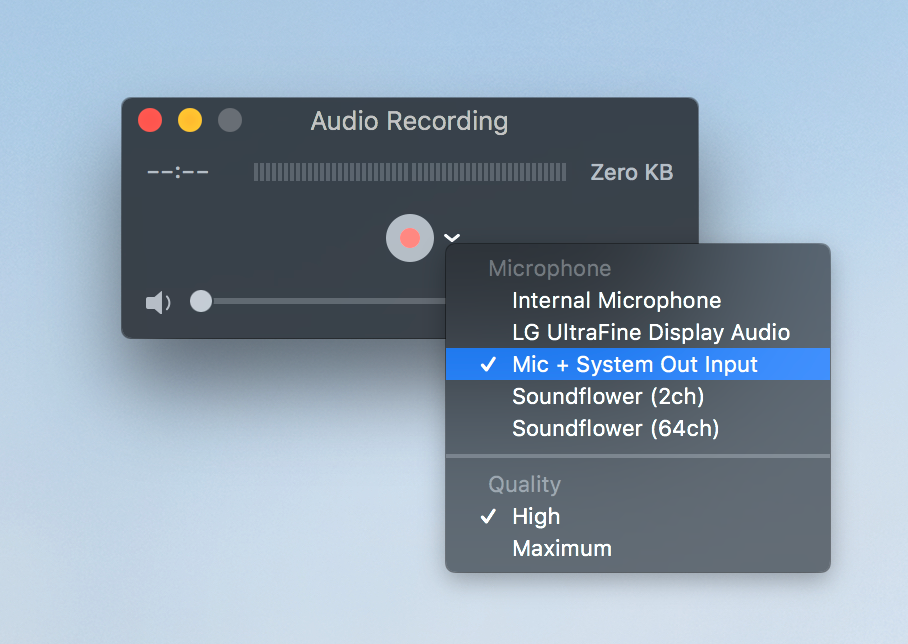This screenshot has height=644, width=908.
Task: Close the Audio Recording window
Action: click(x=150, y=120)
